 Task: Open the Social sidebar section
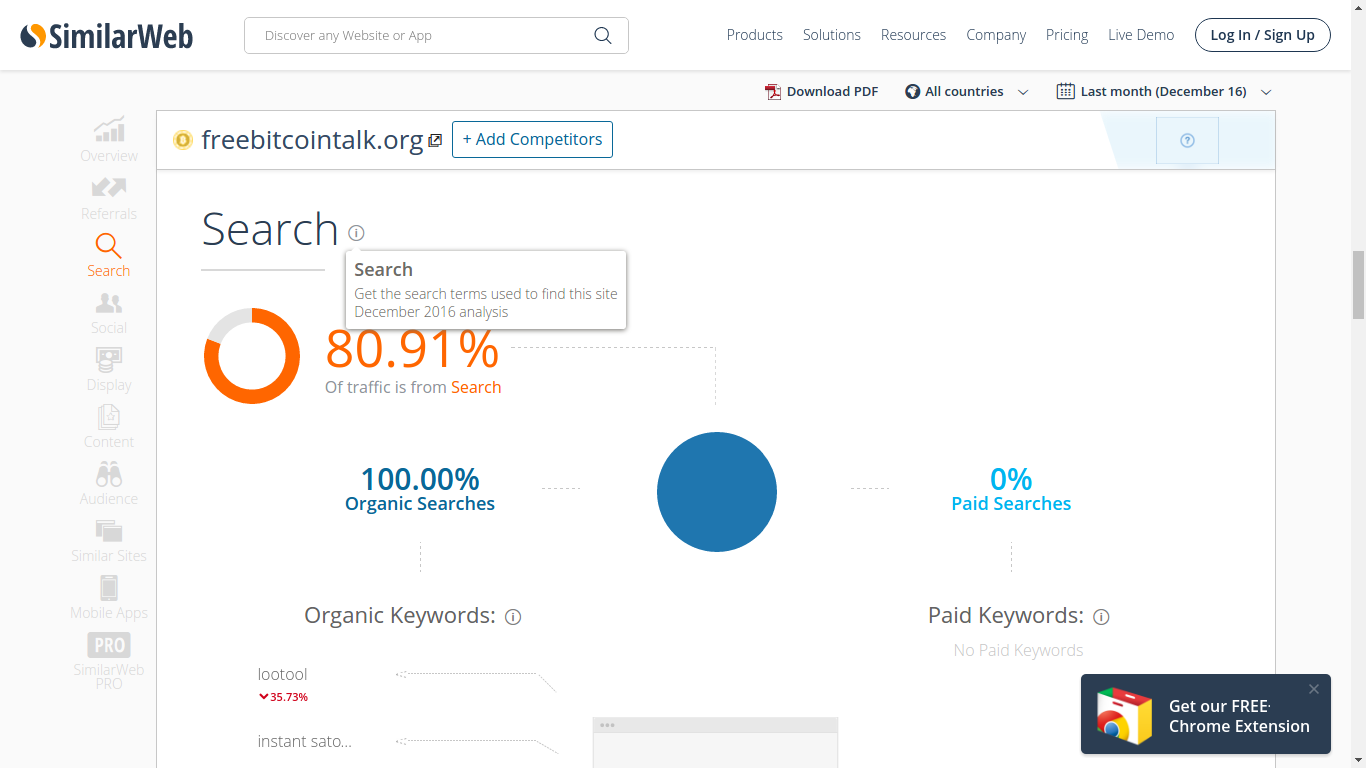tap(109, 312)
